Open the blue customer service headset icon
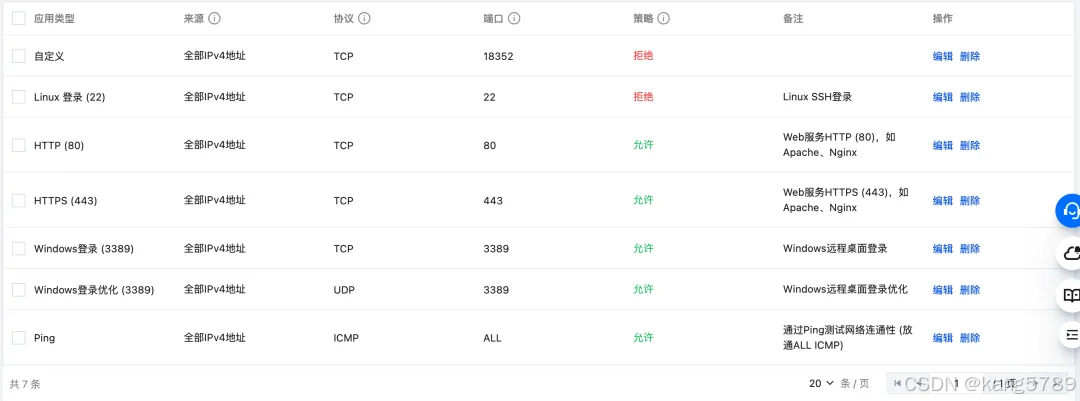 (x=1070, y=210)
